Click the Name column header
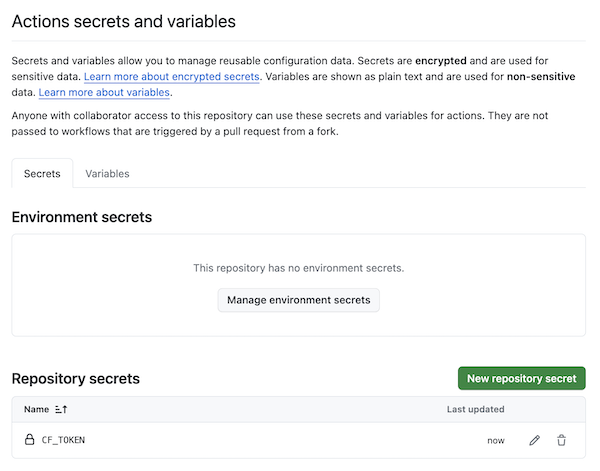Viewport: 600px width, 471px height. click(x=36, y=409)
